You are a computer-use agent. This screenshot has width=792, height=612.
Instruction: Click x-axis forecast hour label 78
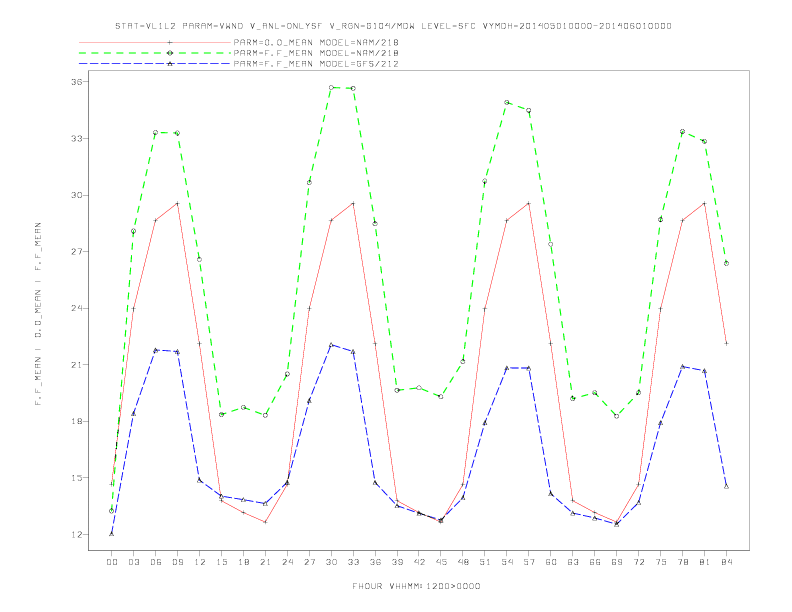click(x=683, y=562)
